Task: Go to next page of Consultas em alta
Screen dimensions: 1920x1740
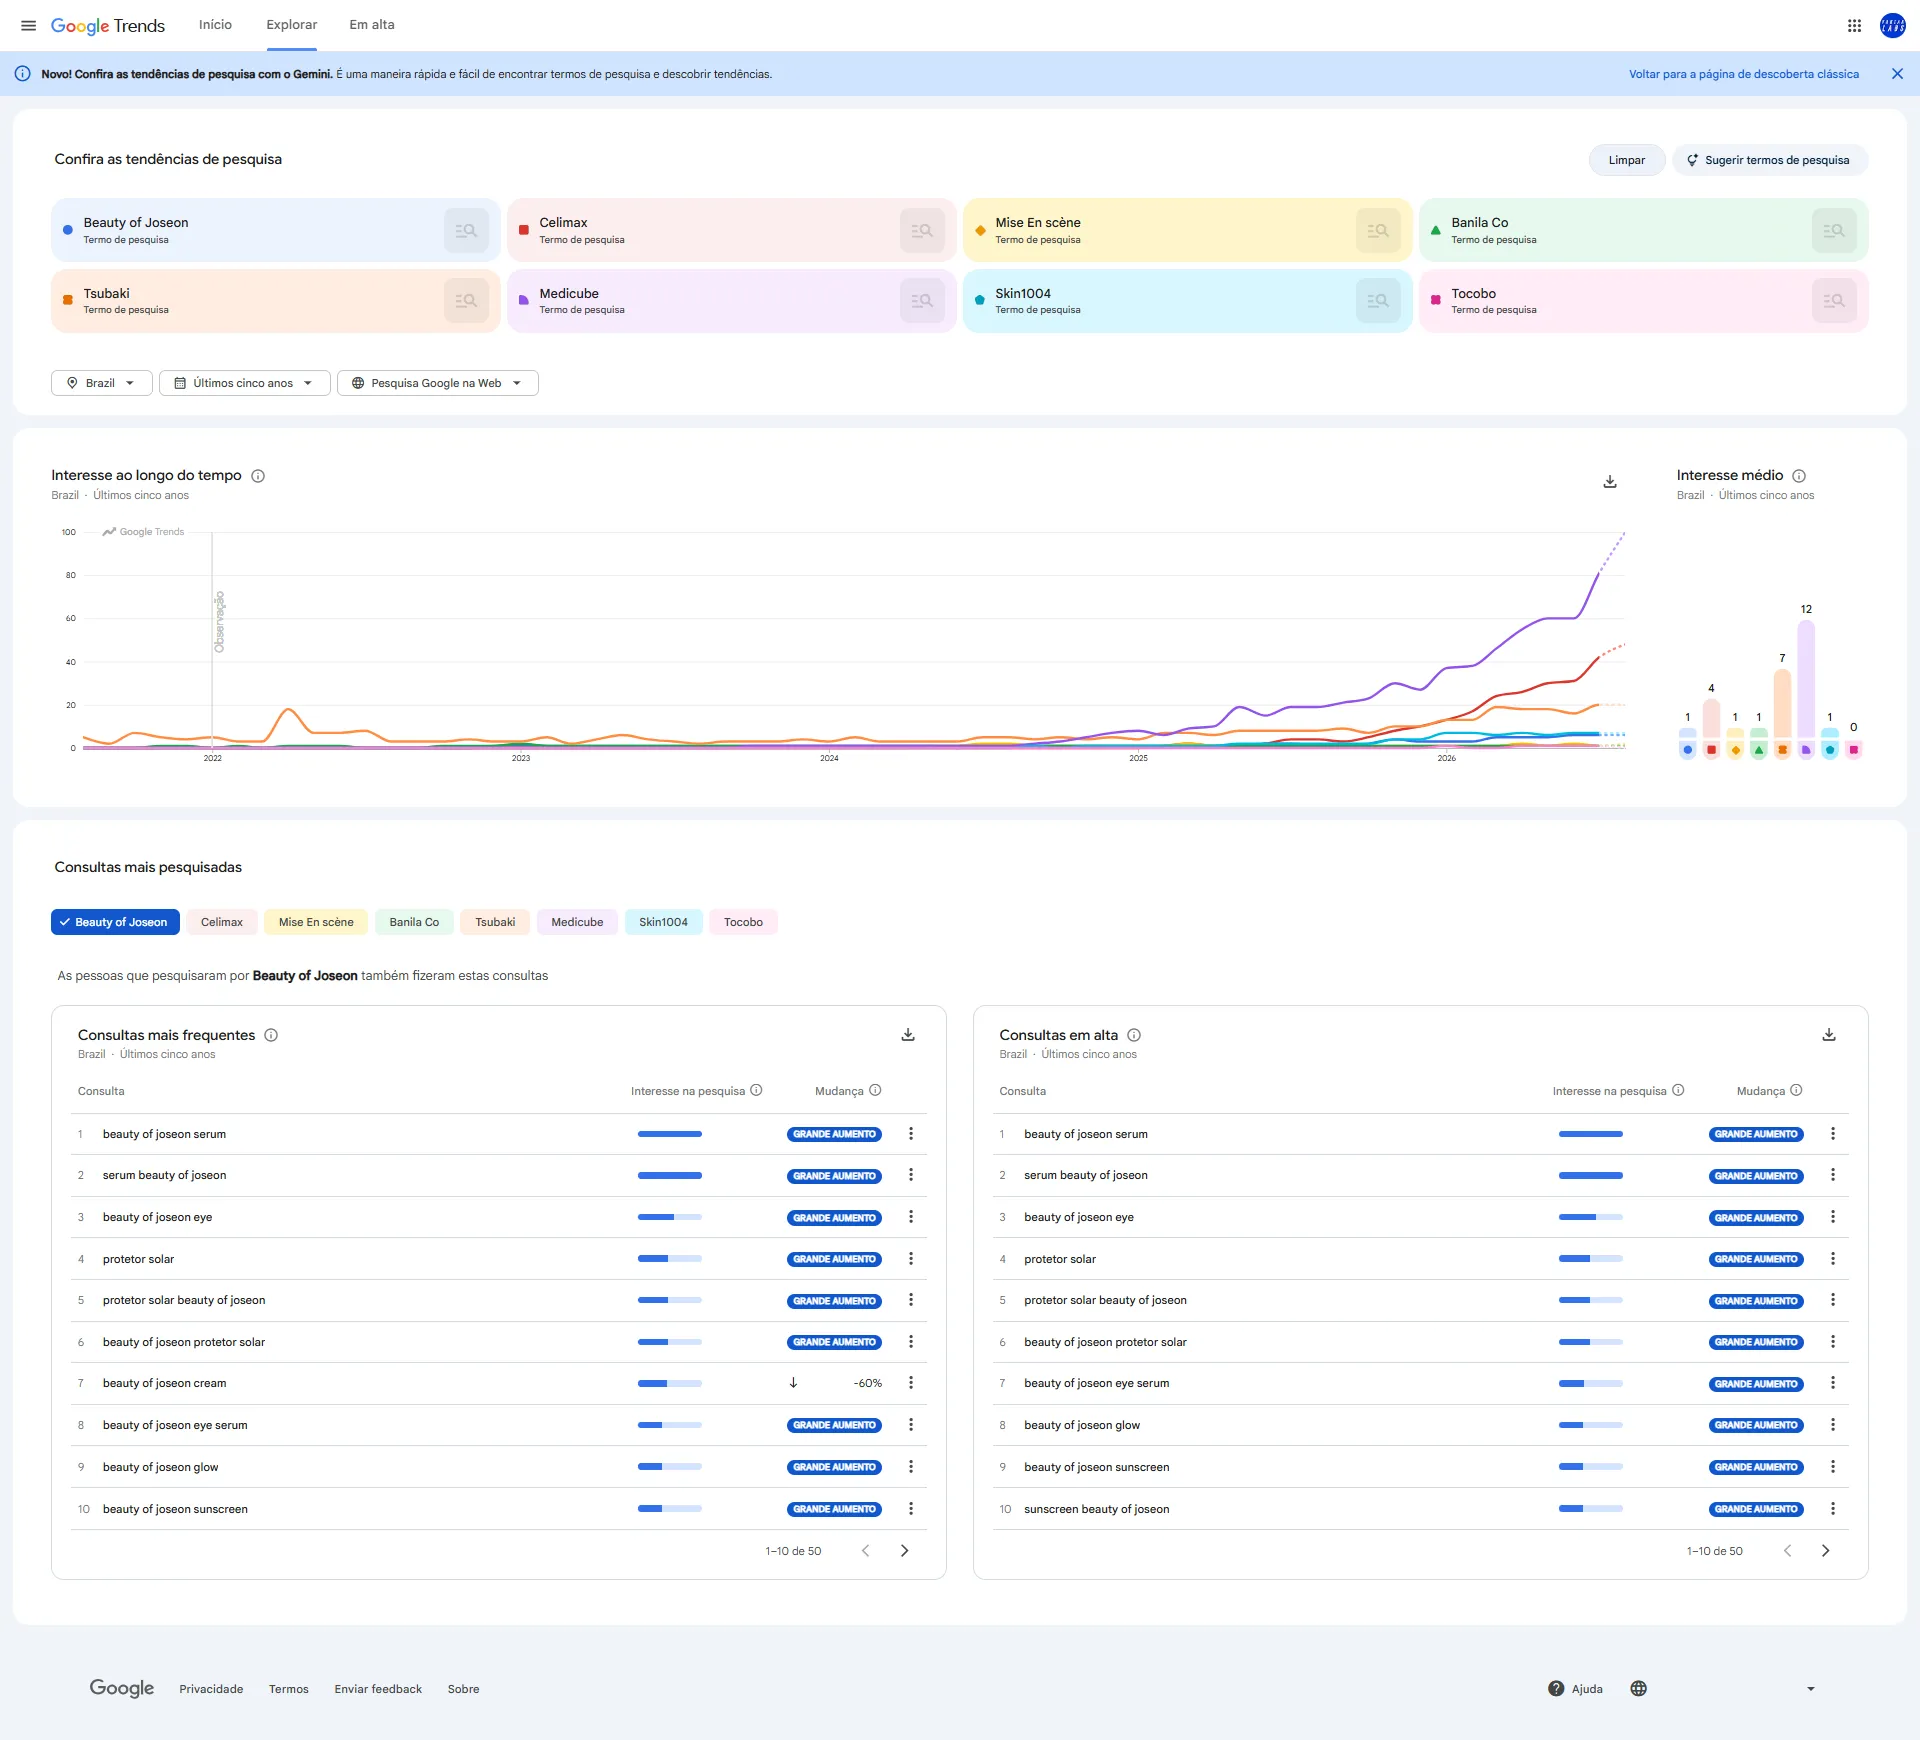Action: tap(1826, 1551)
